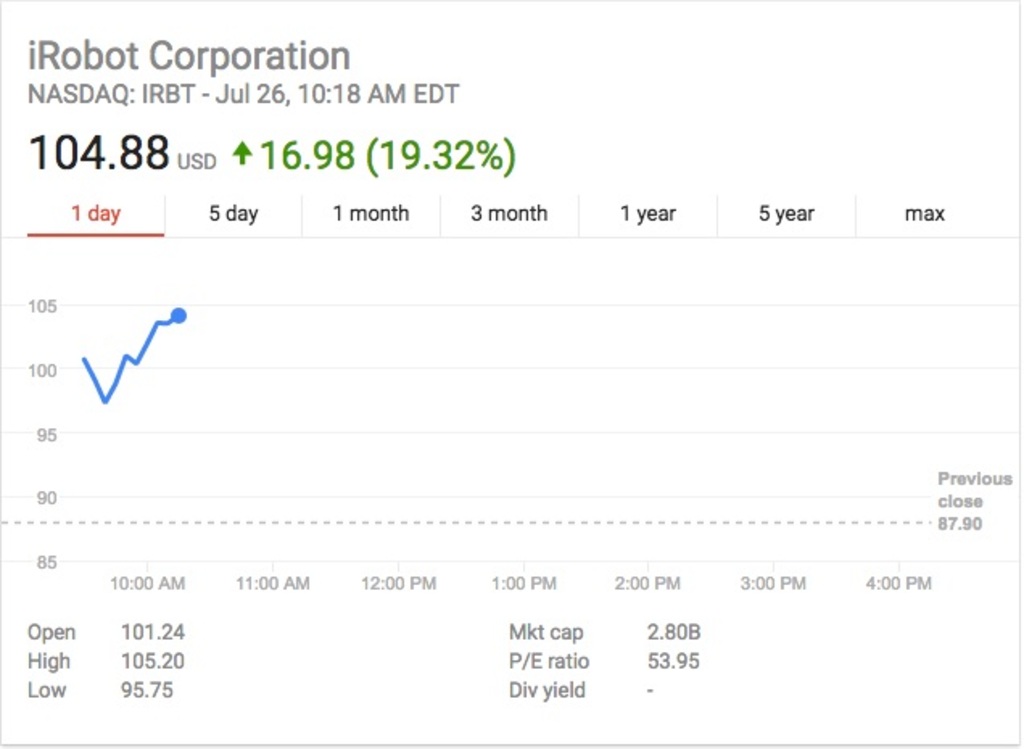Click the High value 105.20
This screenshot has height=749, width=1024.
coord(153,661)
